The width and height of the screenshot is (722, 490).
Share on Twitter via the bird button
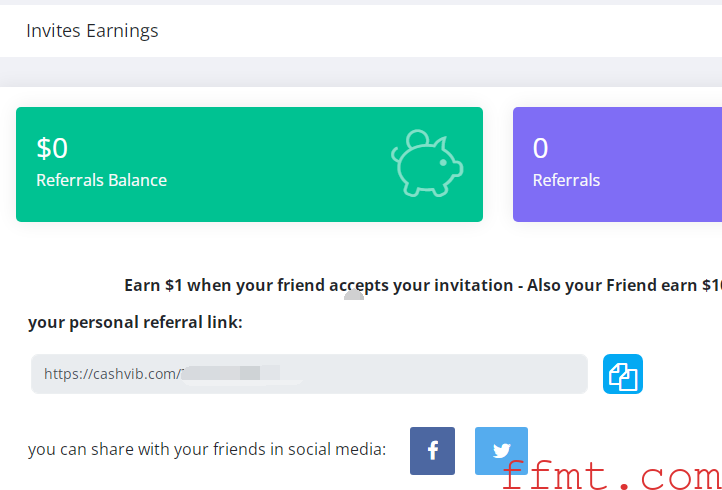tap(501, 450)
